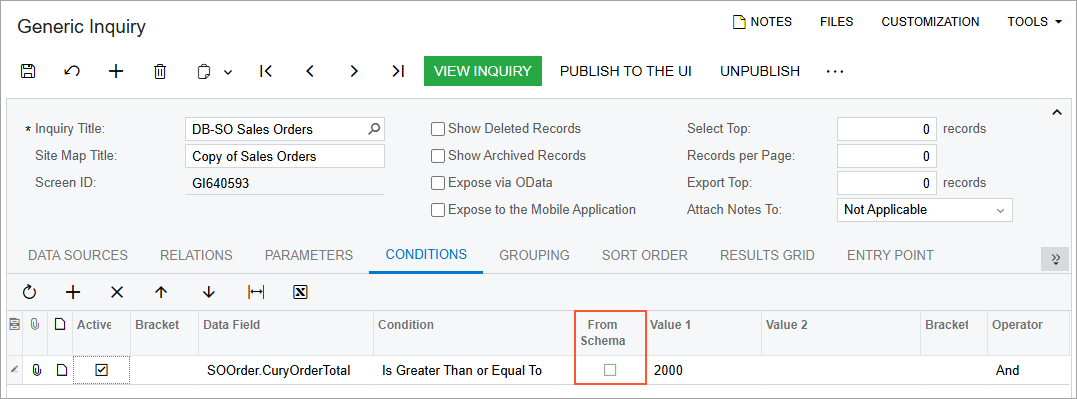Toggle From Schema checkbox in row
This screenshot has height=399, width=1077.
(x=609, y=370)
